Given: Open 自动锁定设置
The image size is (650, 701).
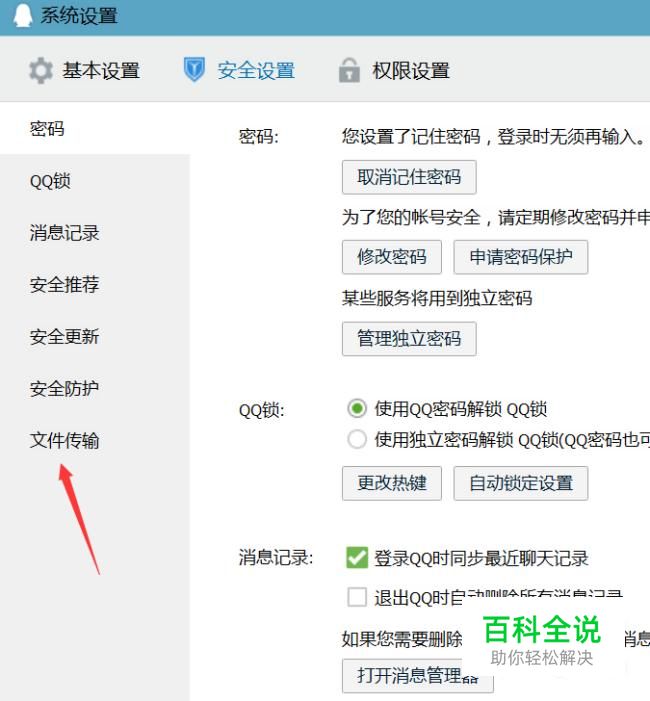Looking at the screenshot, I should [521, 483].
